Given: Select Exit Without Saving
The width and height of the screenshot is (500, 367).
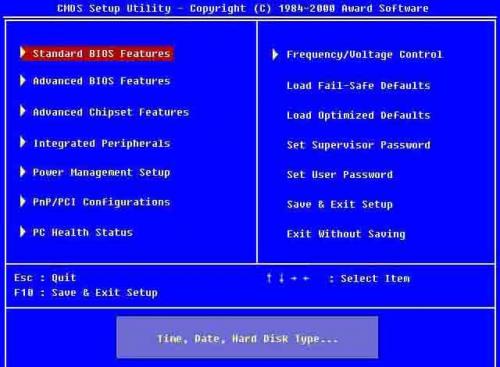Looking at the screenshot, I should [346, 234].
